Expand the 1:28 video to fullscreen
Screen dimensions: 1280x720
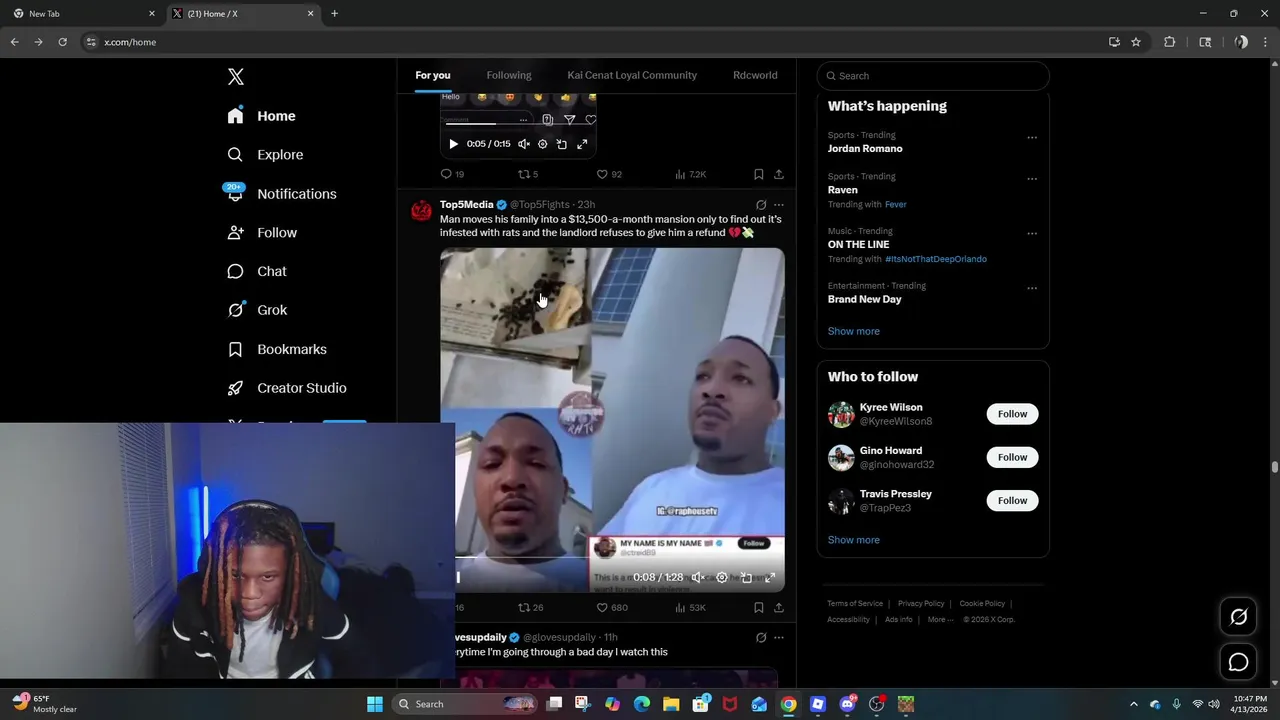[770, 577]
